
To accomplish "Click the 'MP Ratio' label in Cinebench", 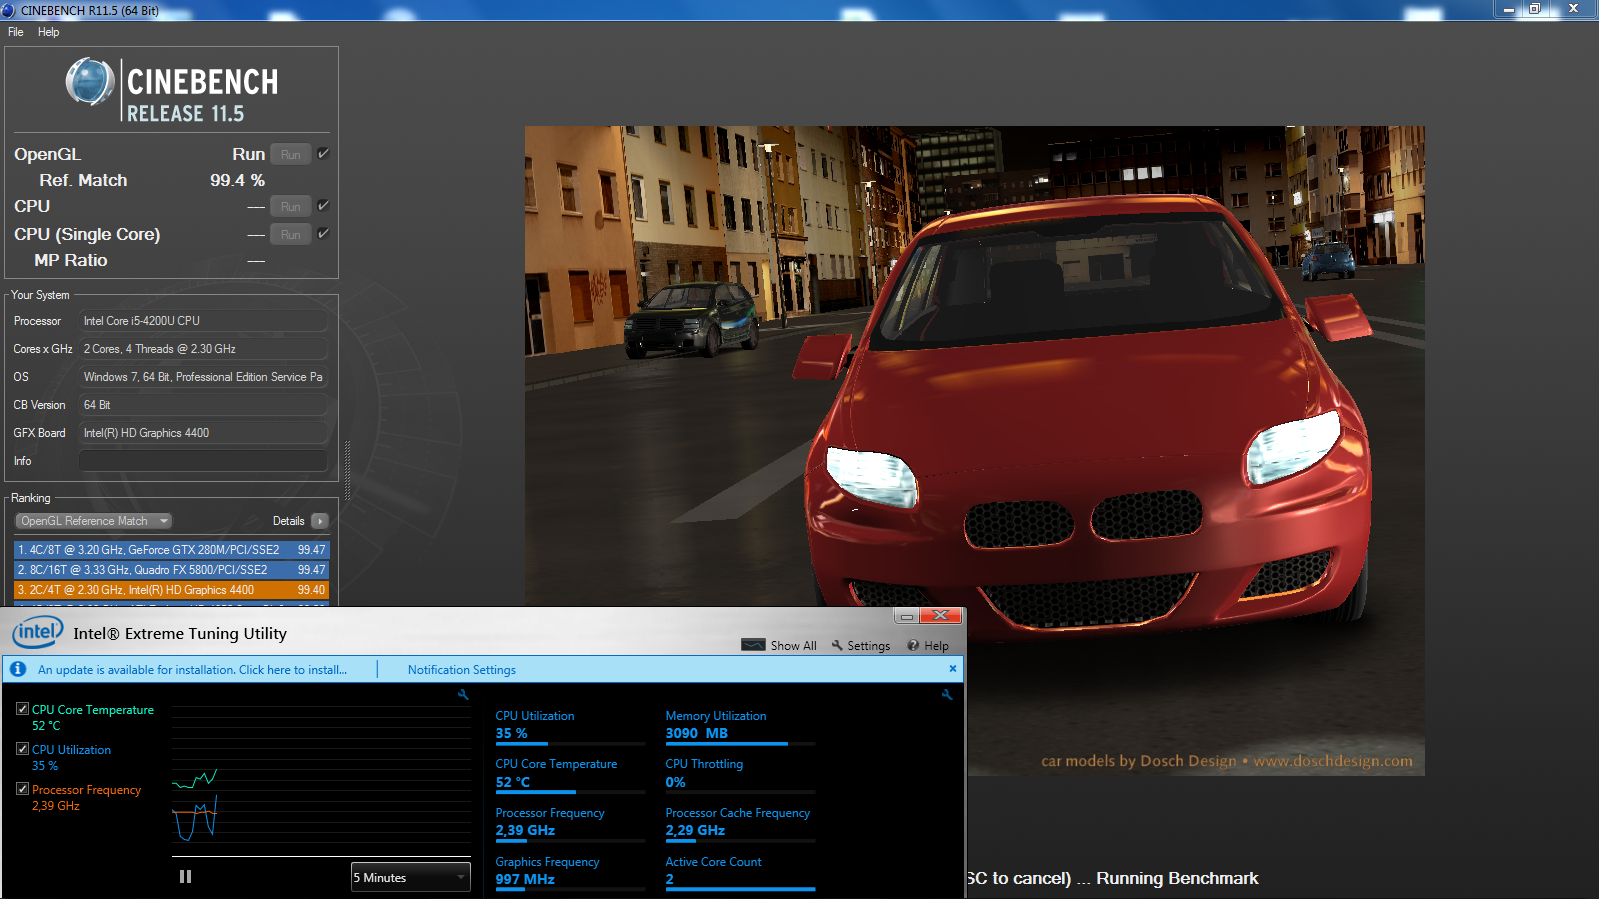I will pos(71,260).
